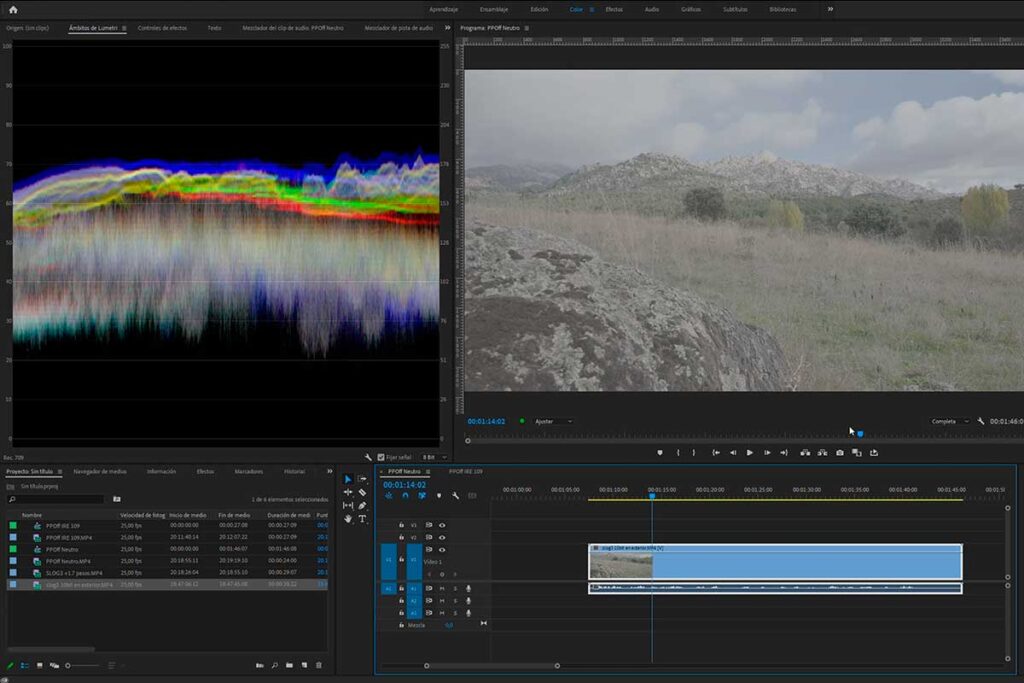Image resolution: width=1024 pixels, height=683 pixels.
Task: Open the Program Monitor settings wrench icon
Action: point(981,421)
